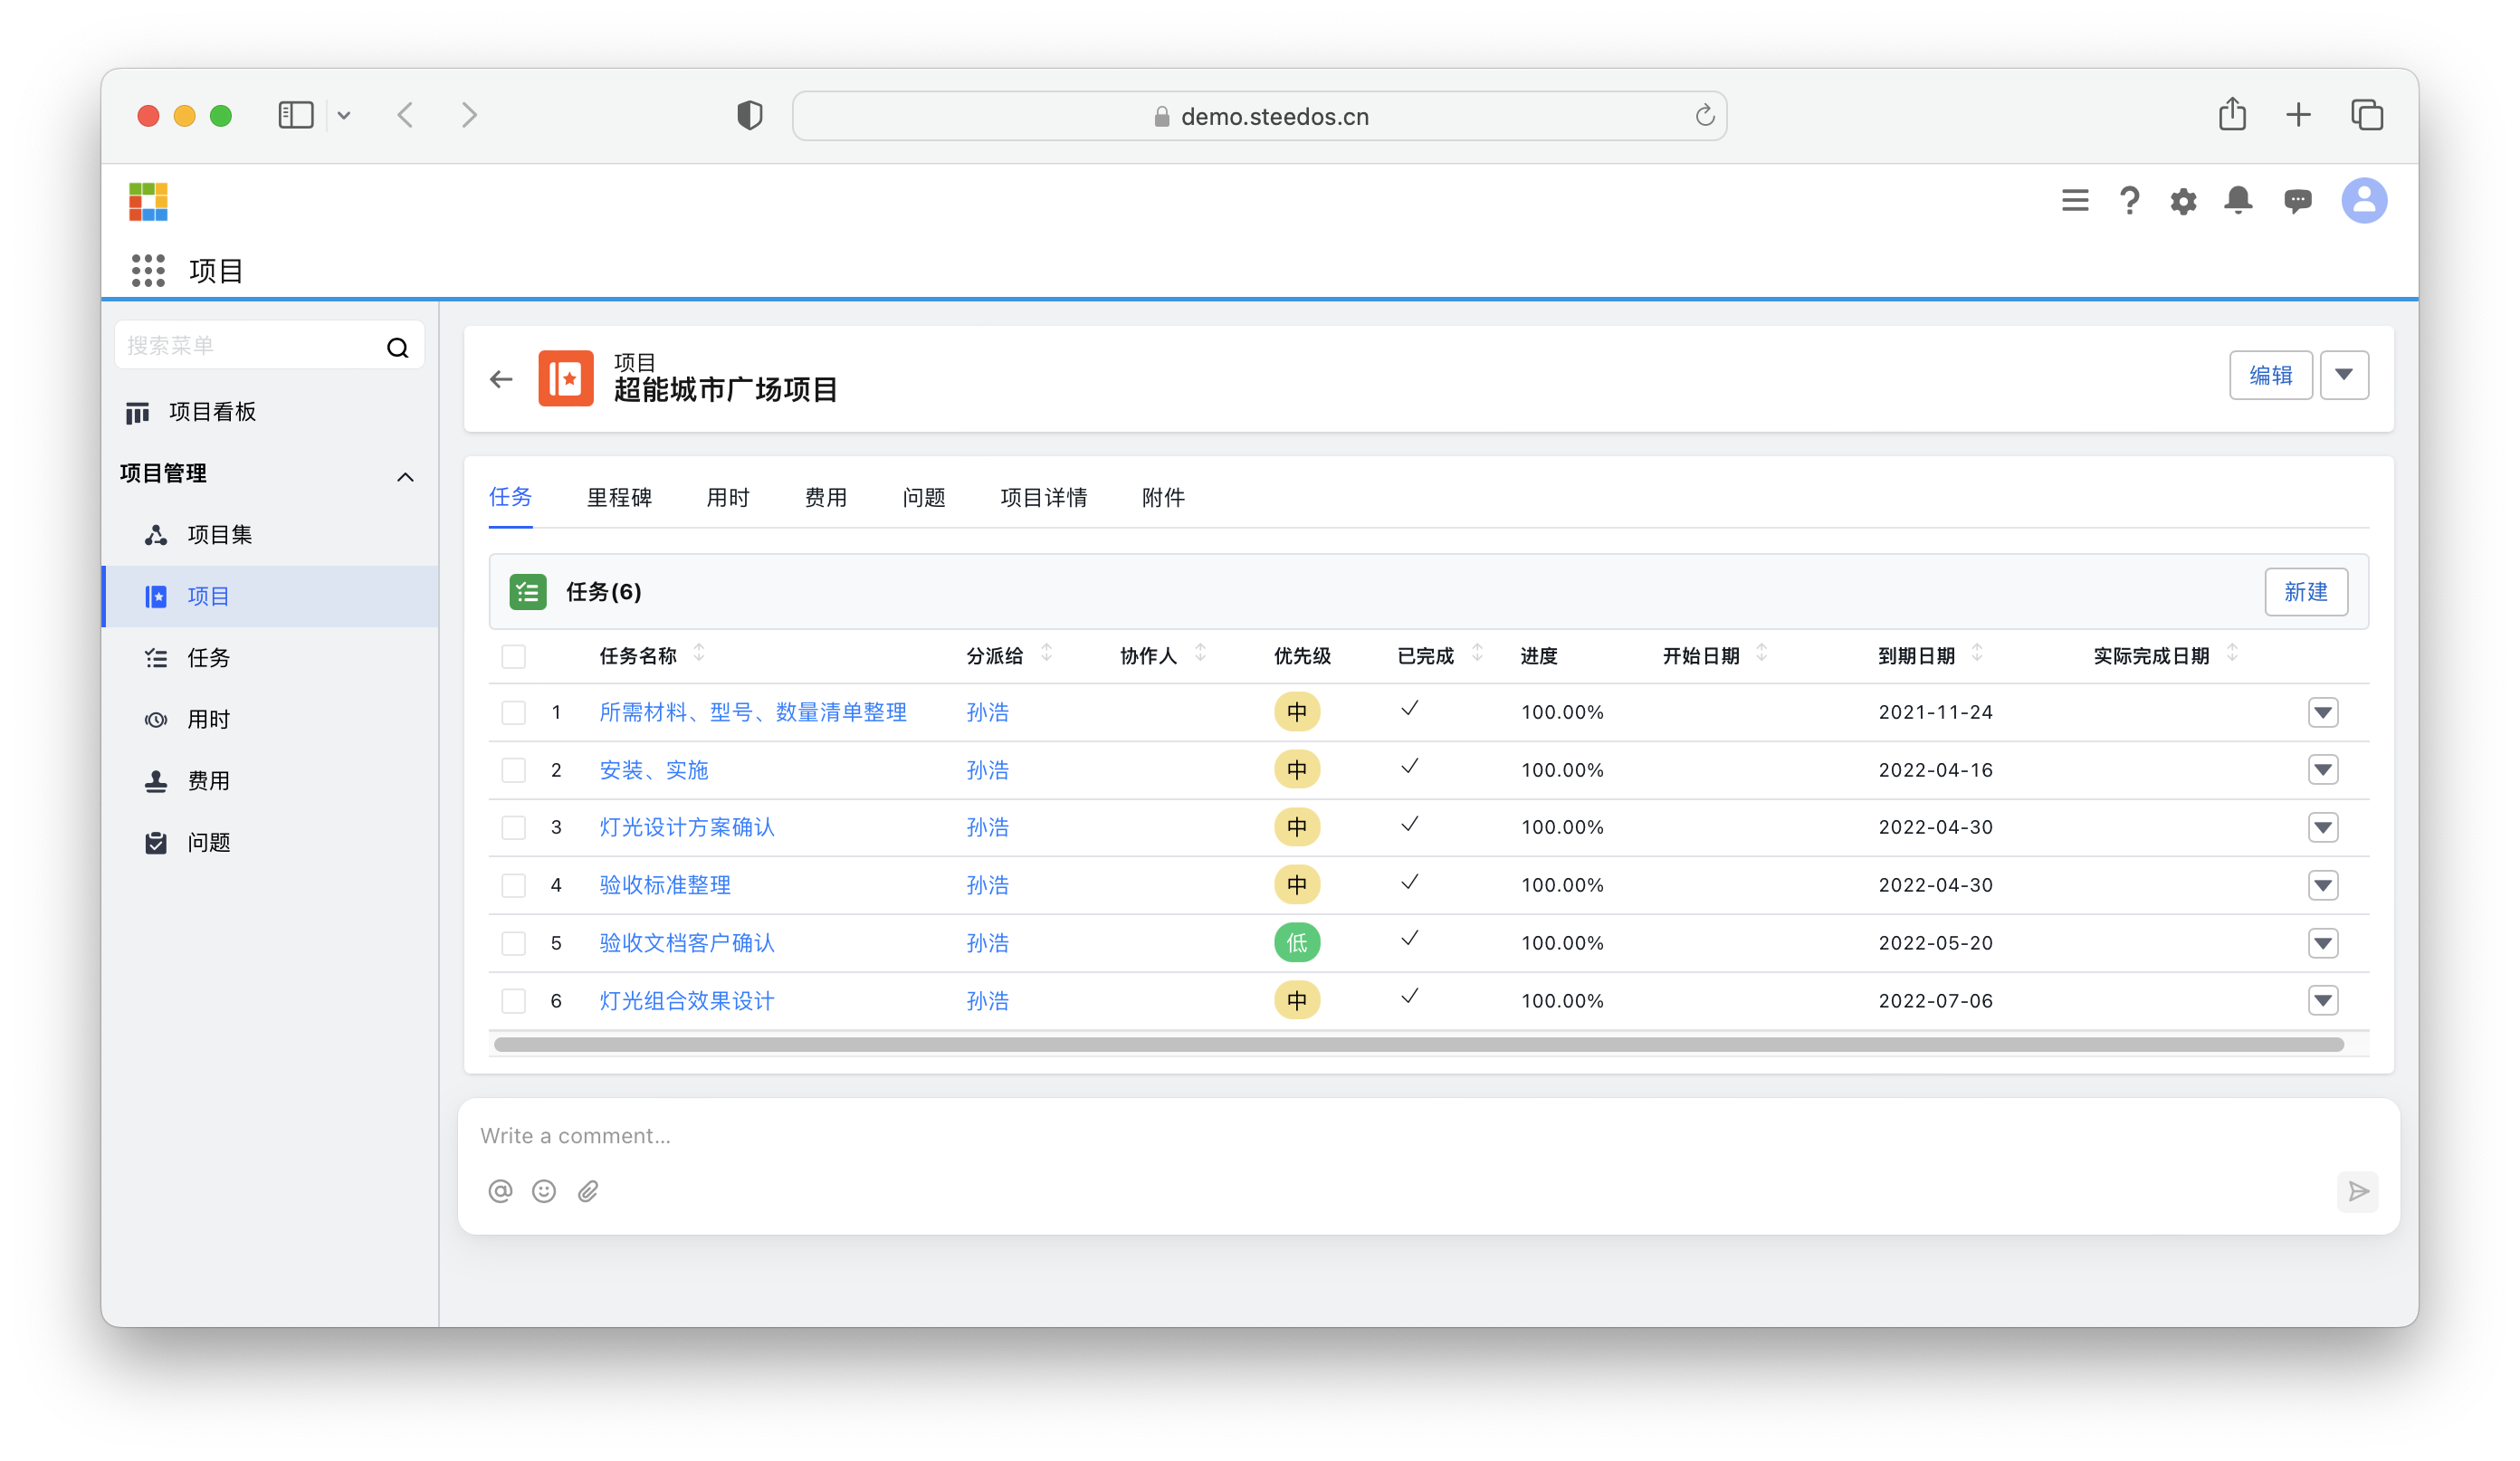Go back with the left arrow

click(501, 379)
